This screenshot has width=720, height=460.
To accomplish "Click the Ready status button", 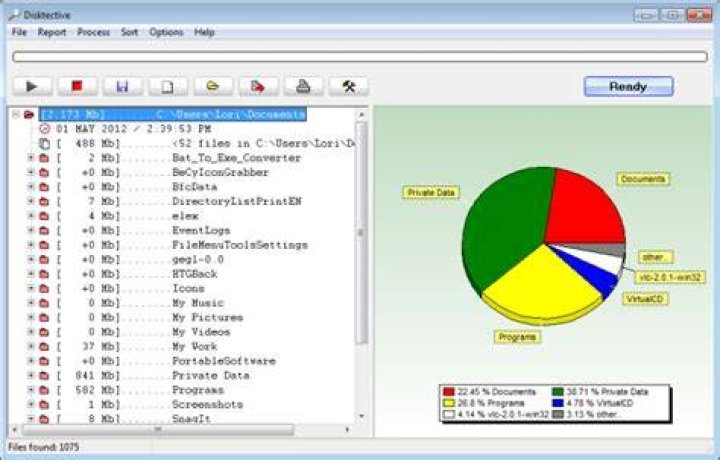I will coord(628,86).
